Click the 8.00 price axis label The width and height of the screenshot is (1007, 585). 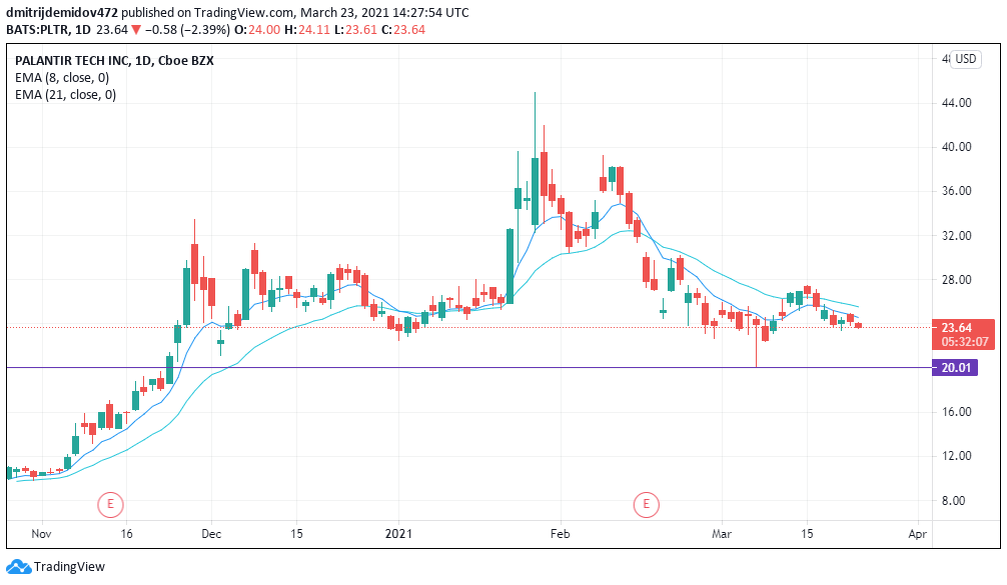click(954, 500)
